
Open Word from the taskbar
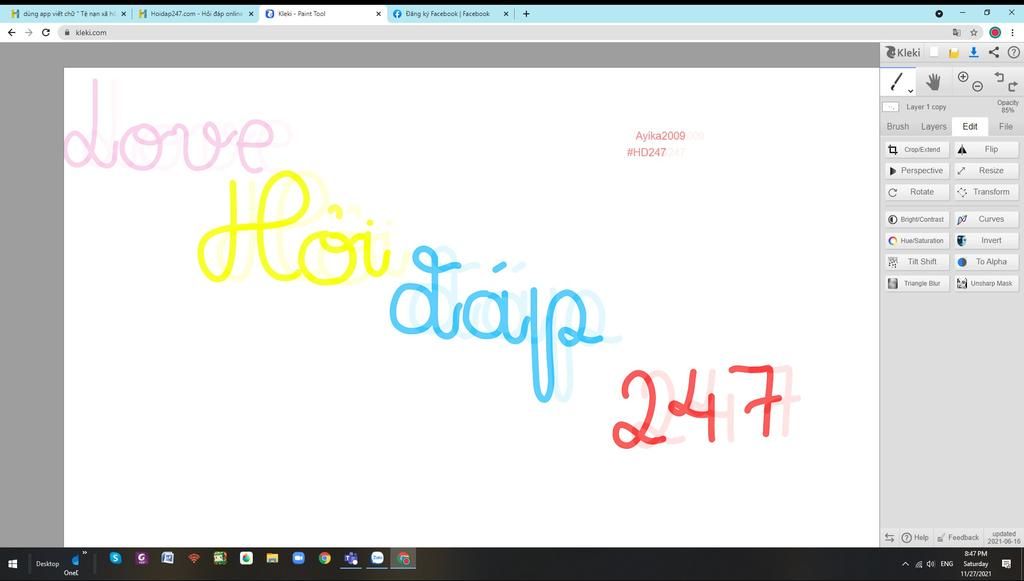(x=168, y=558)
